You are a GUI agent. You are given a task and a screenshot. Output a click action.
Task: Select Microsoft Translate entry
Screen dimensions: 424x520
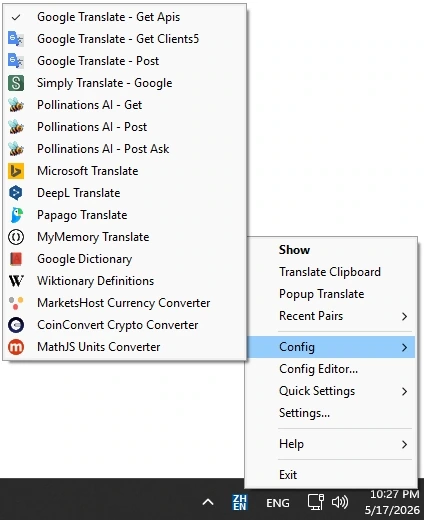click(125, 171)
